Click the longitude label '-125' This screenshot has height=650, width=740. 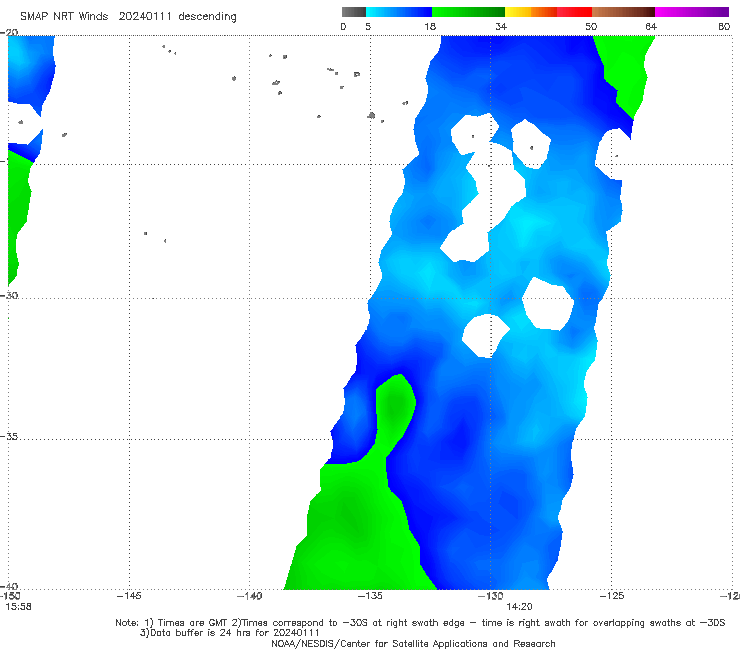pos(611,596)
